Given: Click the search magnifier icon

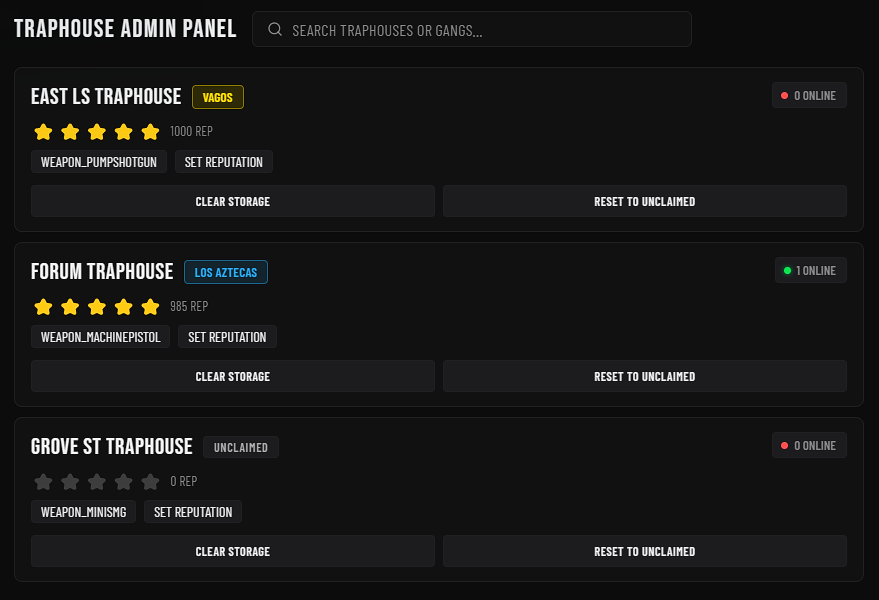Looking at the screenshot, I should (x=275, y=29).
